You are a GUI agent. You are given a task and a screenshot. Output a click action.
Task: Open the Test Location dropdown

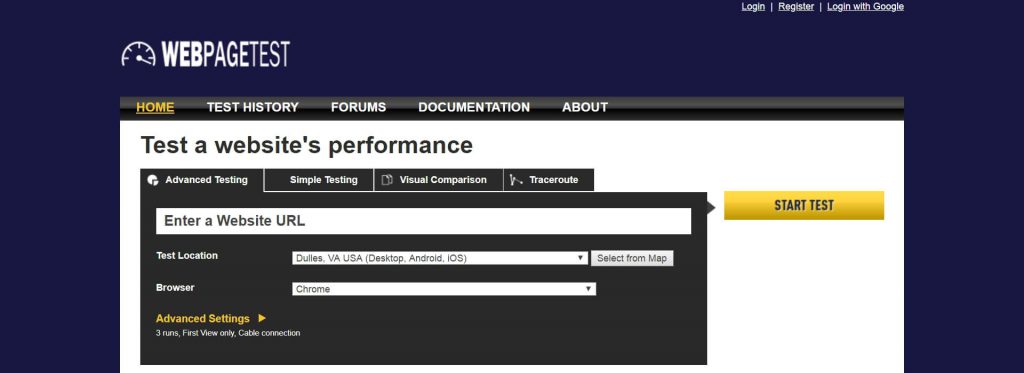tap(440, 258)
